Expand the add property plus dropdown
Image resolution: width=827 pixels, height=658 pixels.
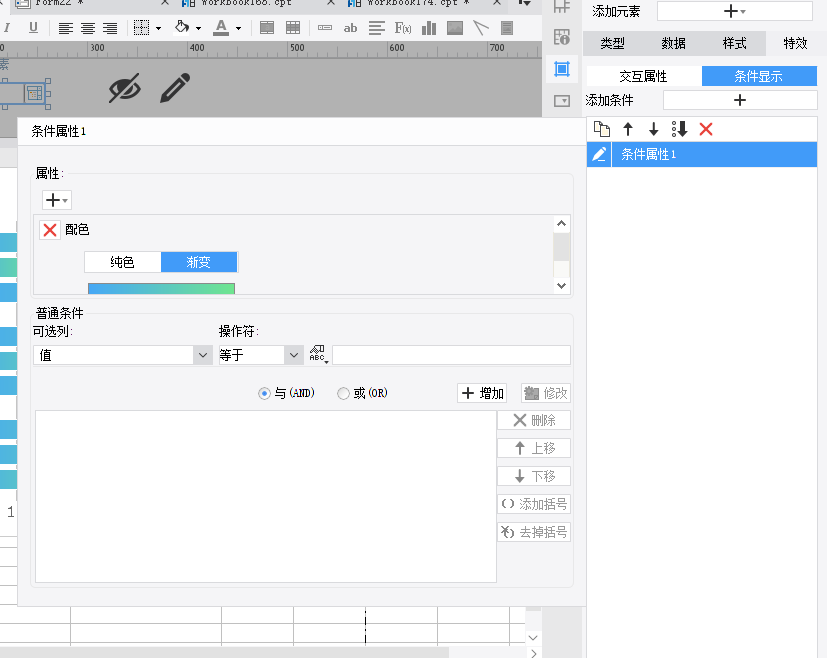tap(57, 200)
